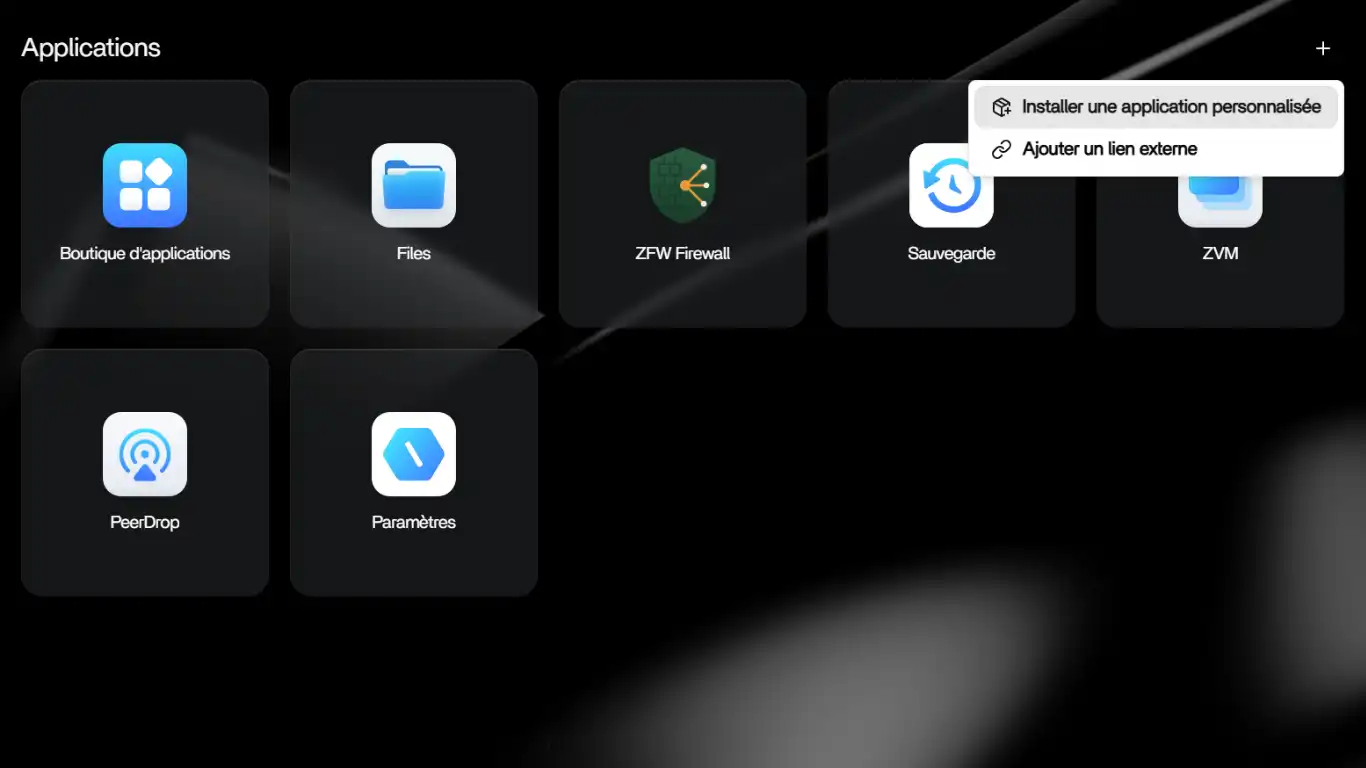Click the "Applications" heading
This screenshot has height=768, width=1366.
[x=91, y=48]
